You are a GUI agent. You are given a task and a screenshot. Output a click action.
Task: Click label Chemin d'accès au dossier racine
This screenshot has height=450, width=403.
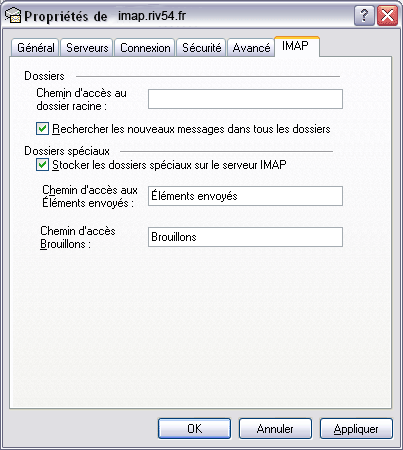click(x=81, y=99)
